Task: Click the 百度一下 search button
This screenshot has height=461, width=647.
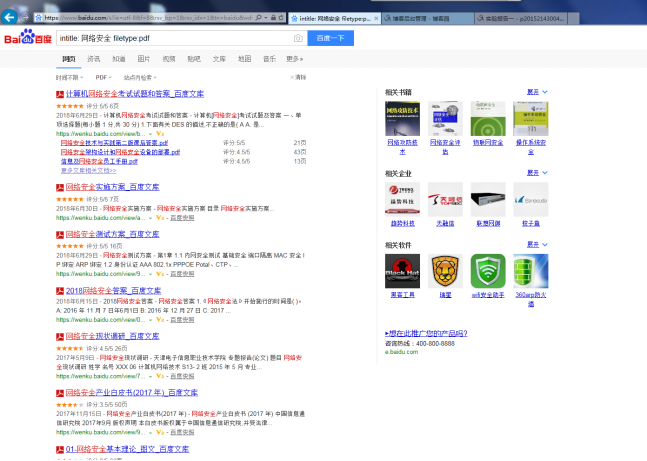Action: [x=331, y=38]
